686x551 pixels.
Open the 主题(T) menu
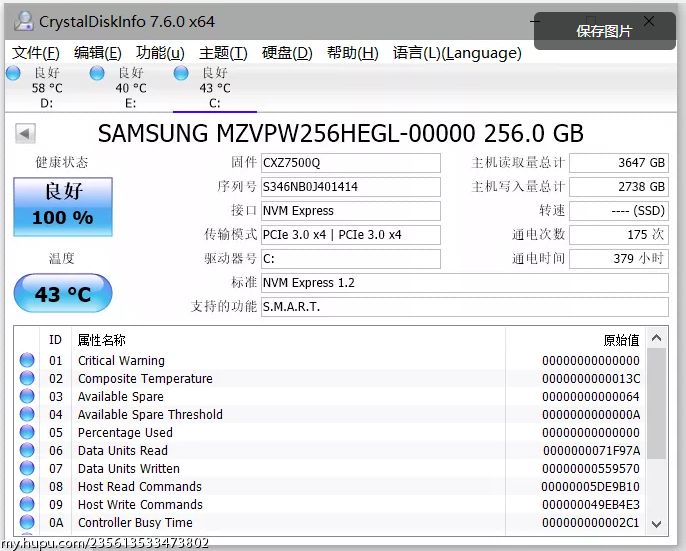[223, 53]
